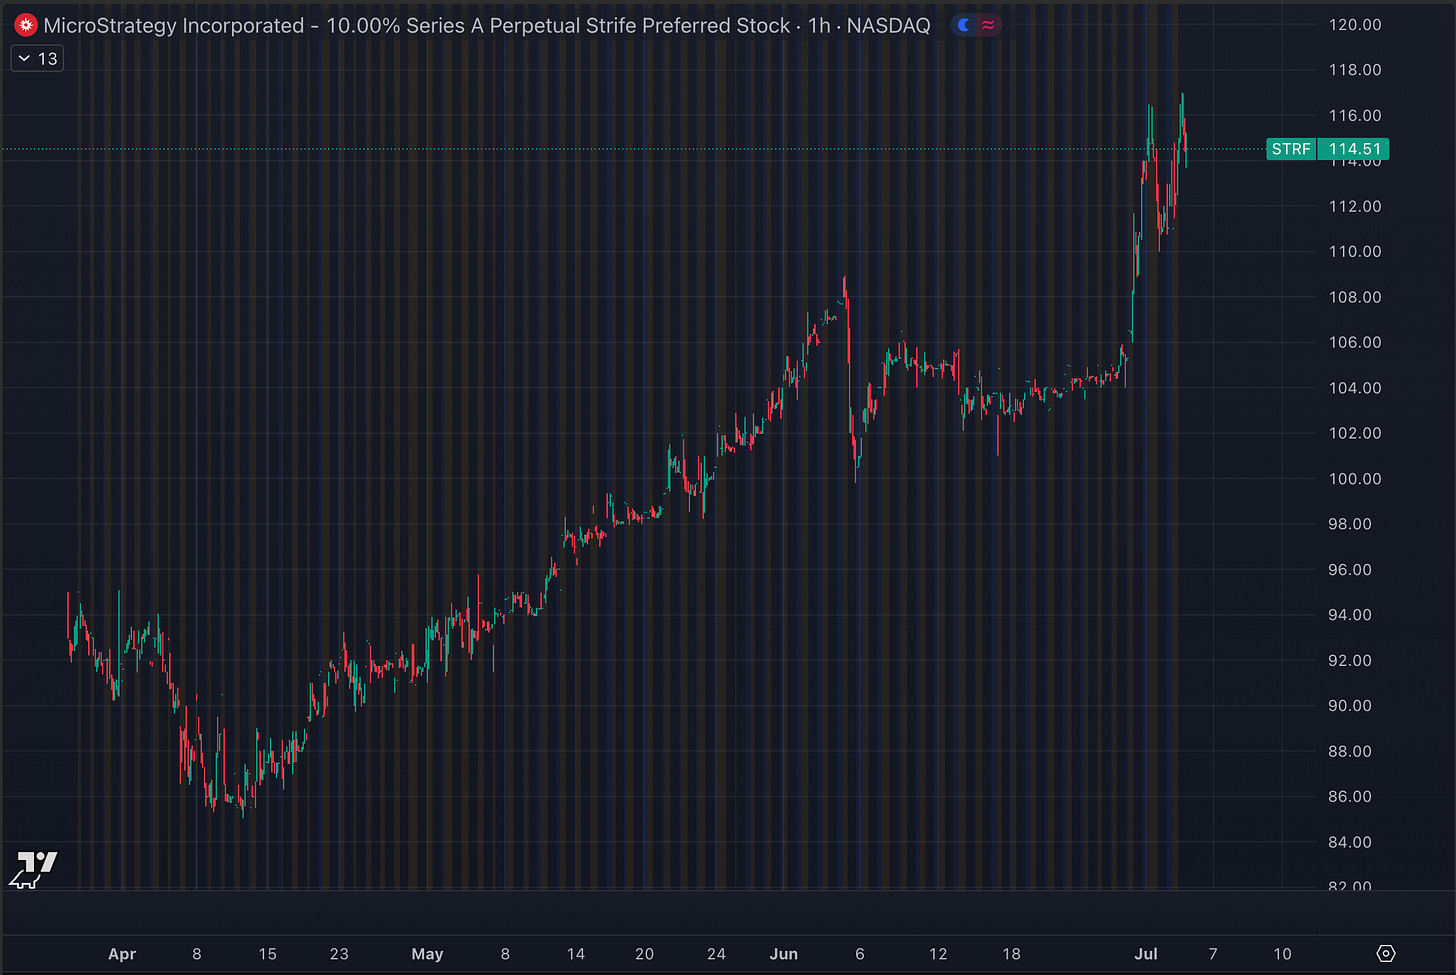
Task: Click the 94.00 price axis label
Action: coord(1350,615)
